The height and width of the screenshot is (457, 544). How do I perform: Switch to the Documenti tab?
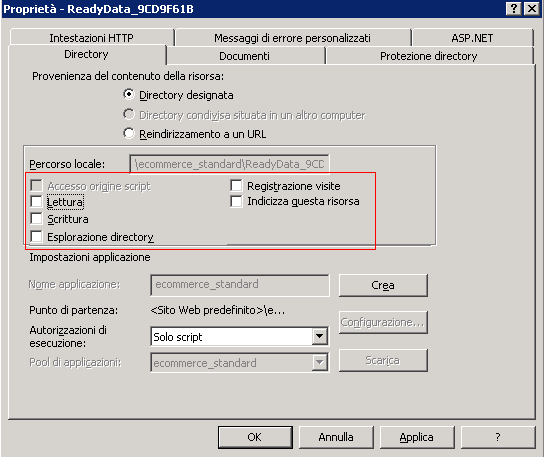(245, 56)
